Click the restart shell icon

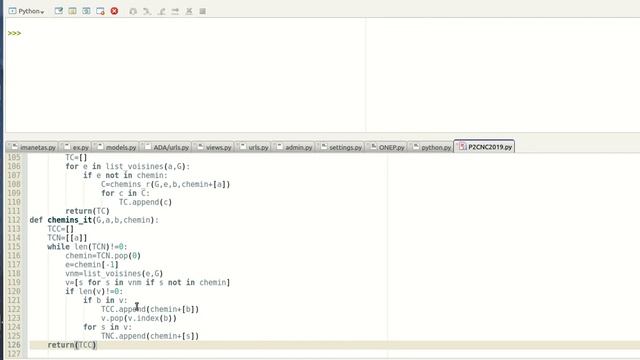click(x=87, y=11)
